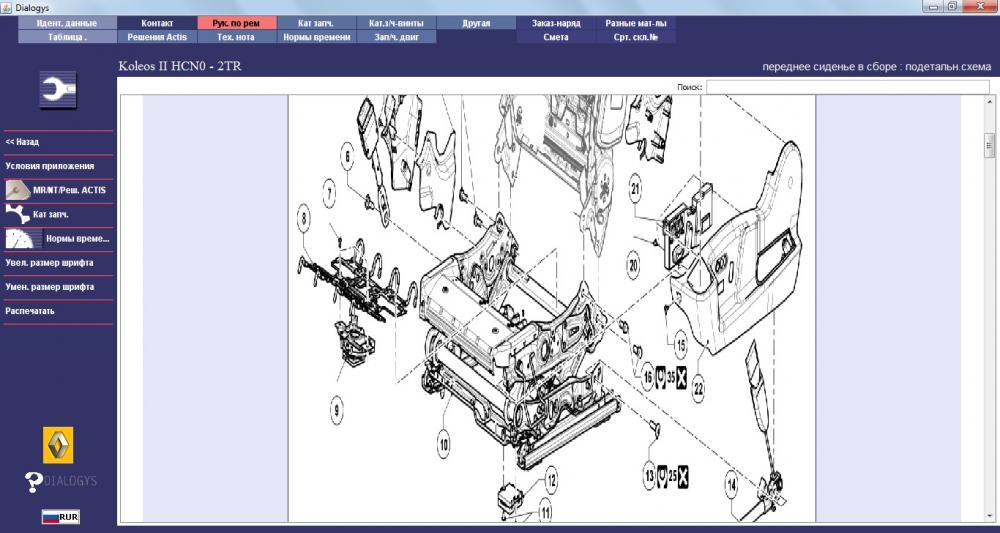Open the Разные мат-лы tab
Screen dimensions: 1000x533
[x=636, y=23]
